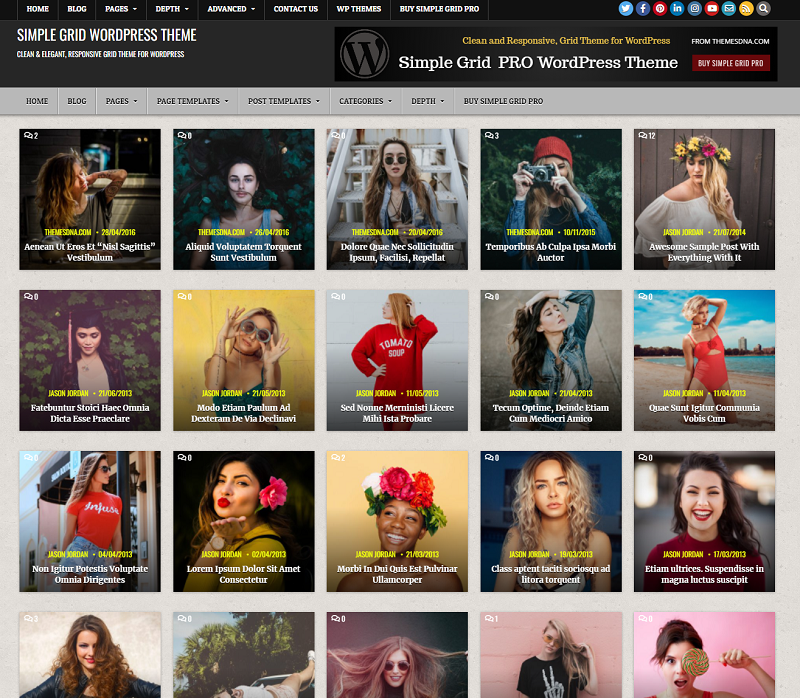Click the Simple Grid PRO banner heading
Viewport: 800px width, 698px height.
538,62
